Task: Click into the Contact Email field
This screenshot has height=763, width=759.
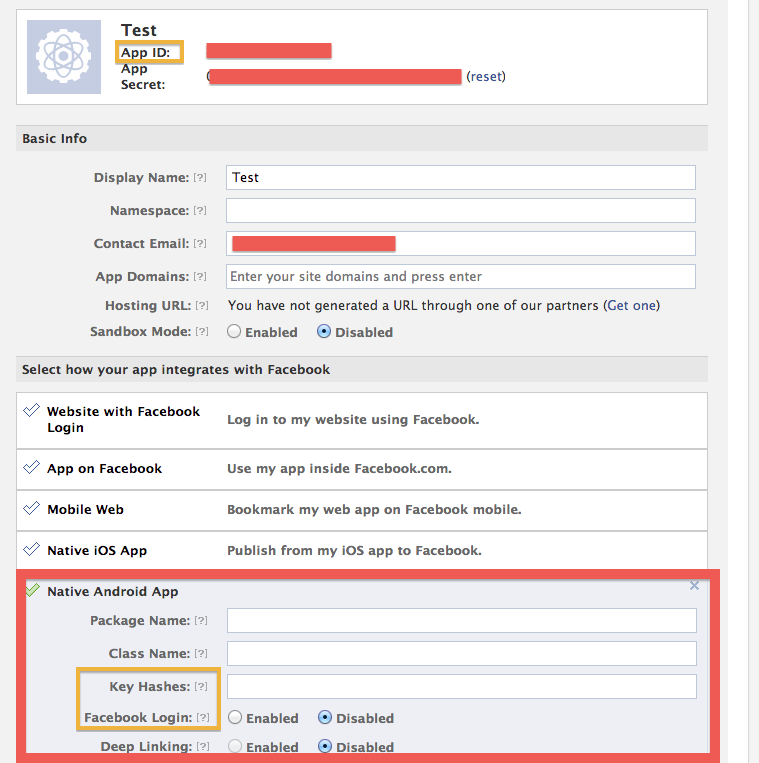Action: click(461, 243)
